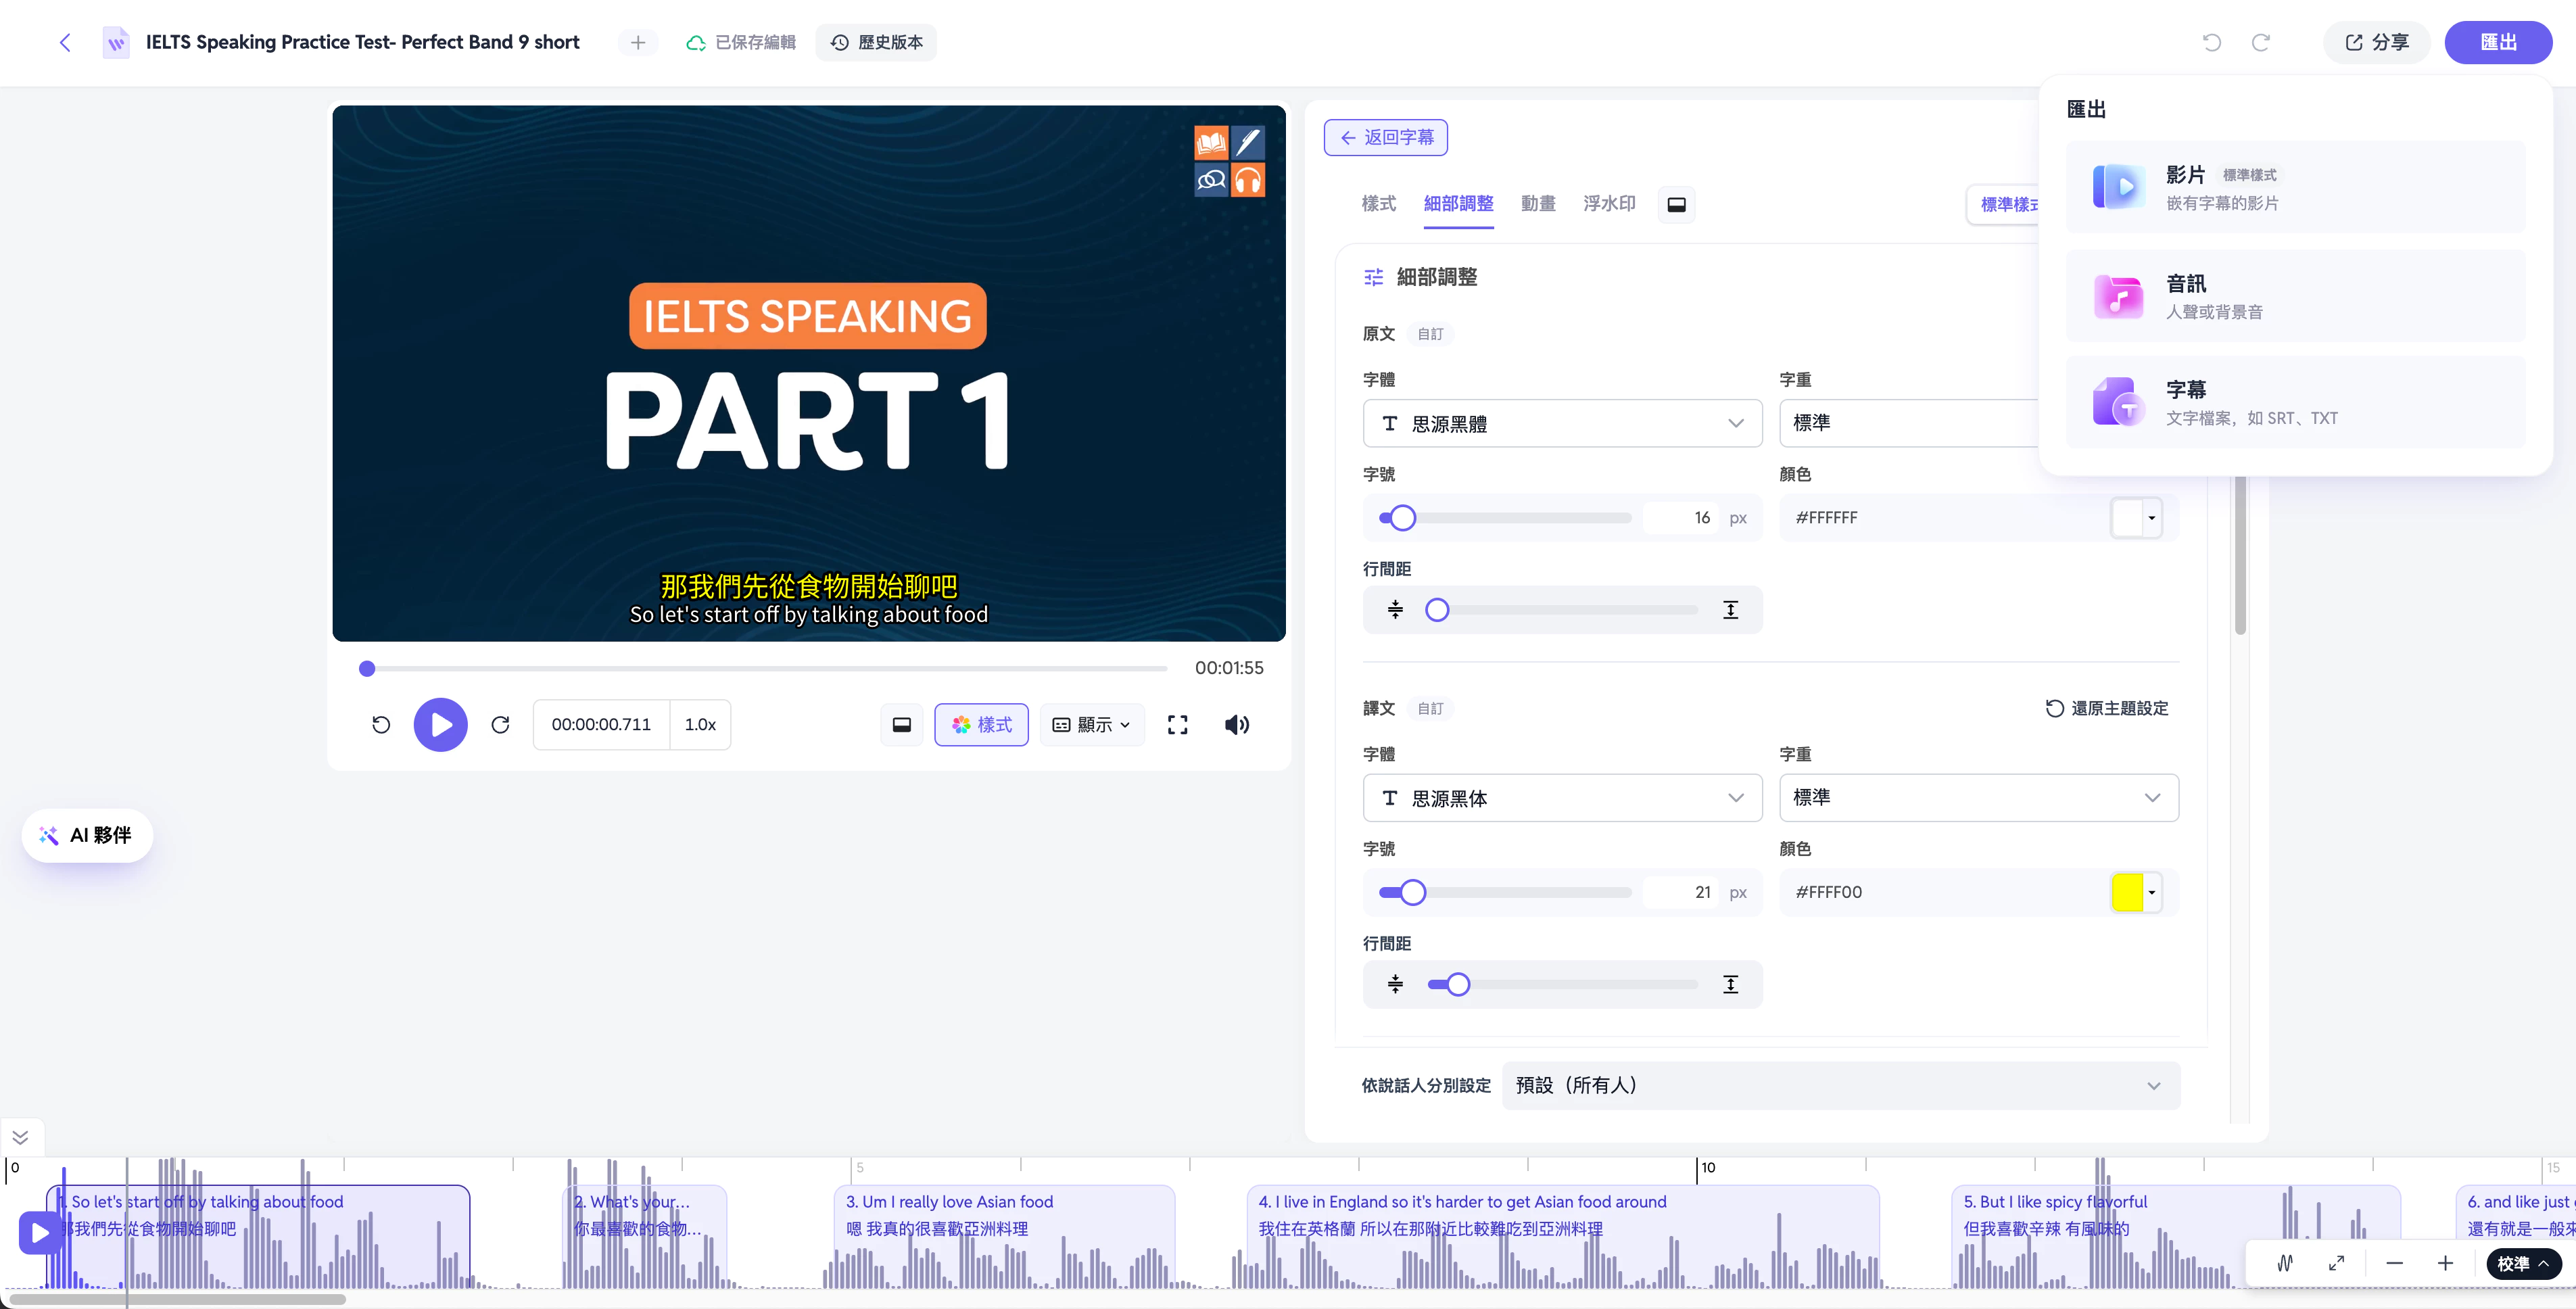The height and width of the screenshot is (1309, 2576).
Task: Expand timeline with diagonal arrows icon
Action: [2336, 1263]
